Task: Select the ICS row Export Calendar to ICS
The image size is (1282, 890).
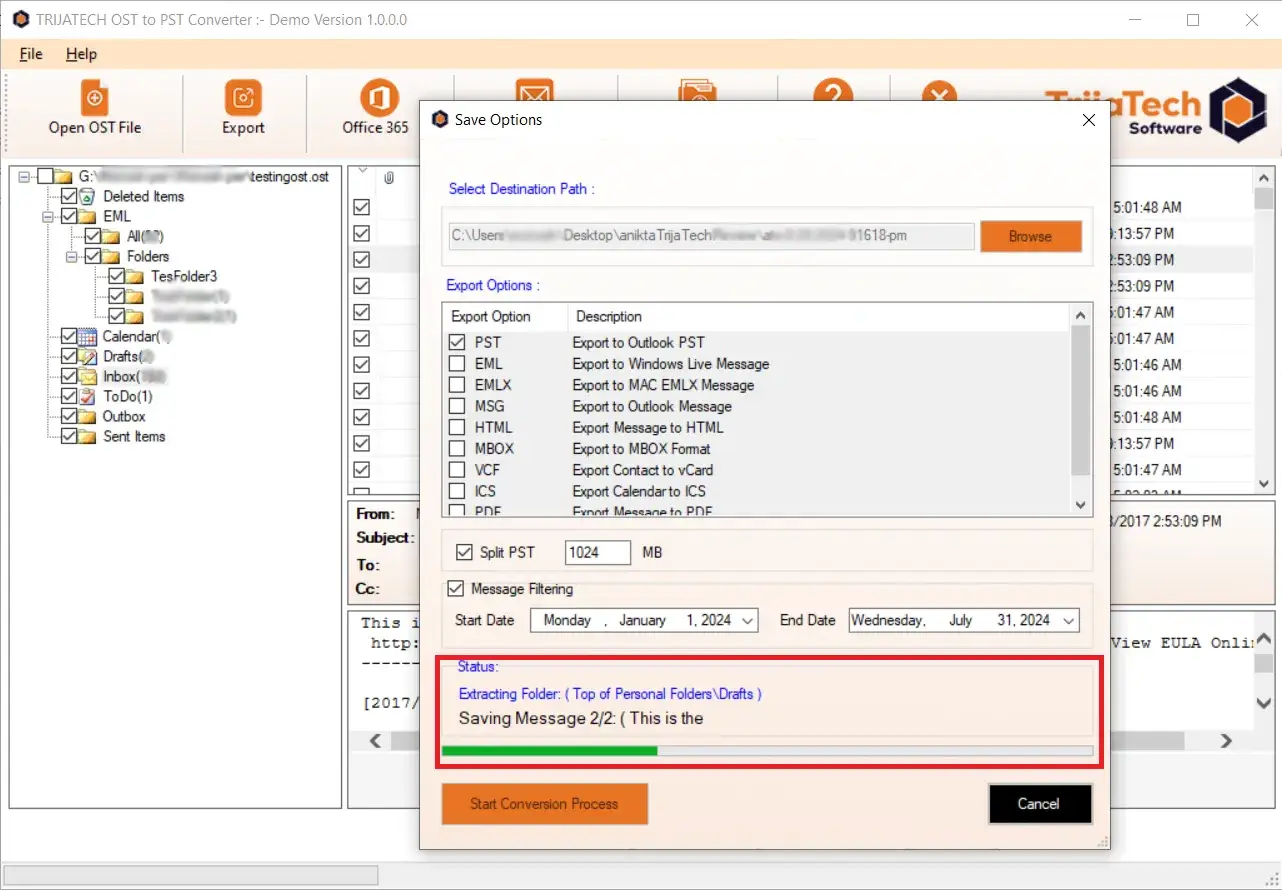Action: coord(757,491)
